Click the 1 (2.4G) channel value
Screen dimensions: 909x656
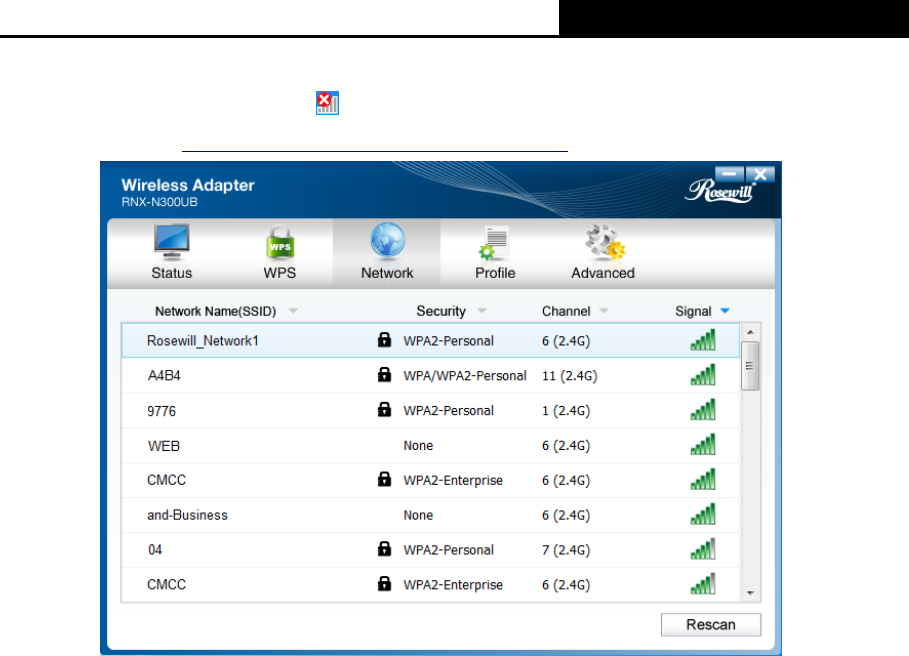click(x=566, y=410)
